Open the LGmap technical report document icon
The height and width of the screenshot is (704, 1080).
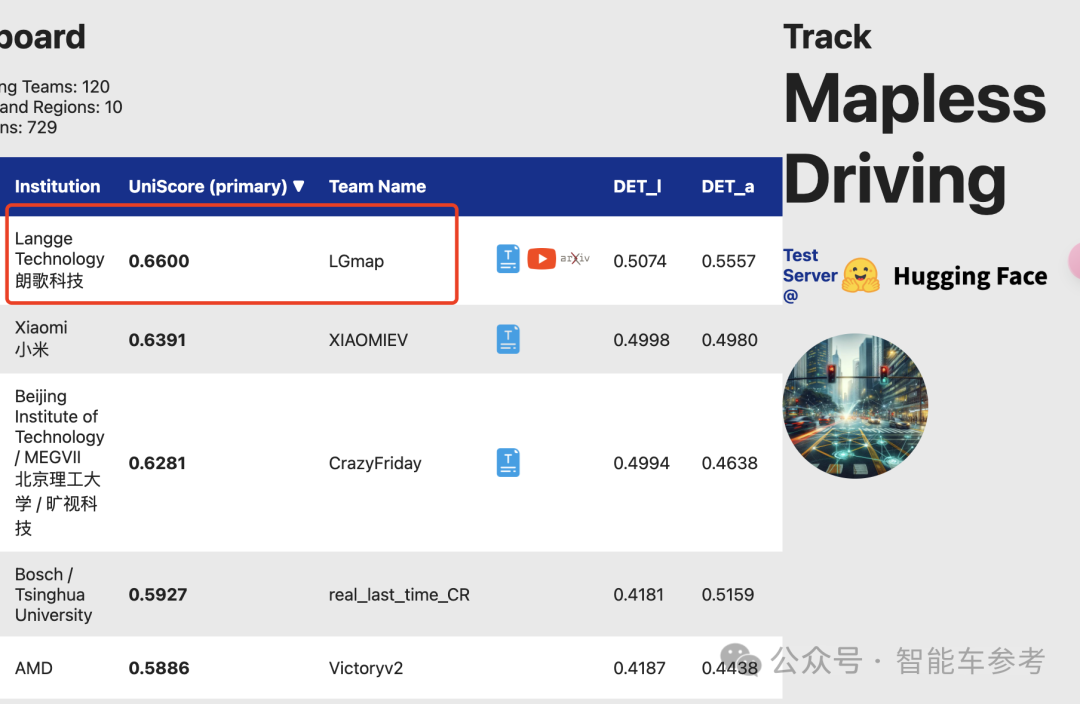[508, 259]
